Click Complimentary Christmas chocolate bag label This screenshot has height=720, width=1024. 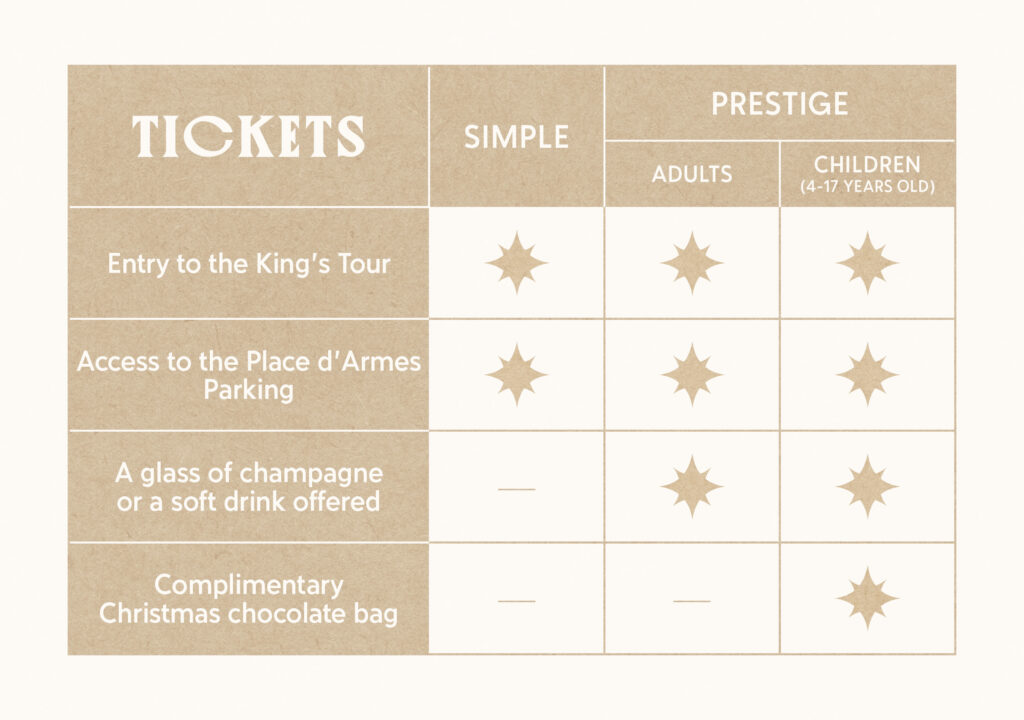pos(248,599)
